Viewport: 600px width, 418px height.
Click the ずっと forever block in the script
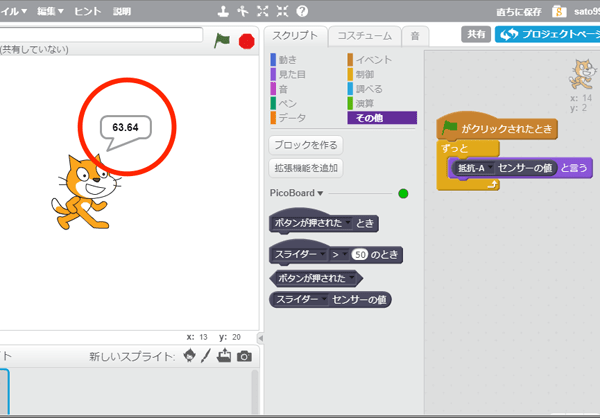455,149
